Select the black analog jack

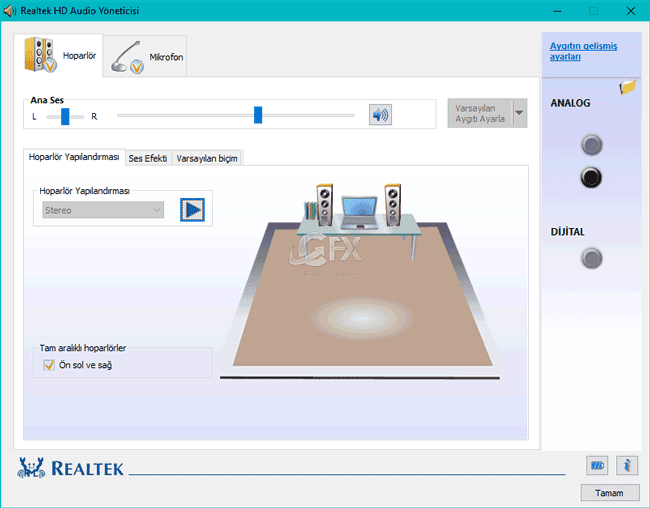(x=591, y=177)
